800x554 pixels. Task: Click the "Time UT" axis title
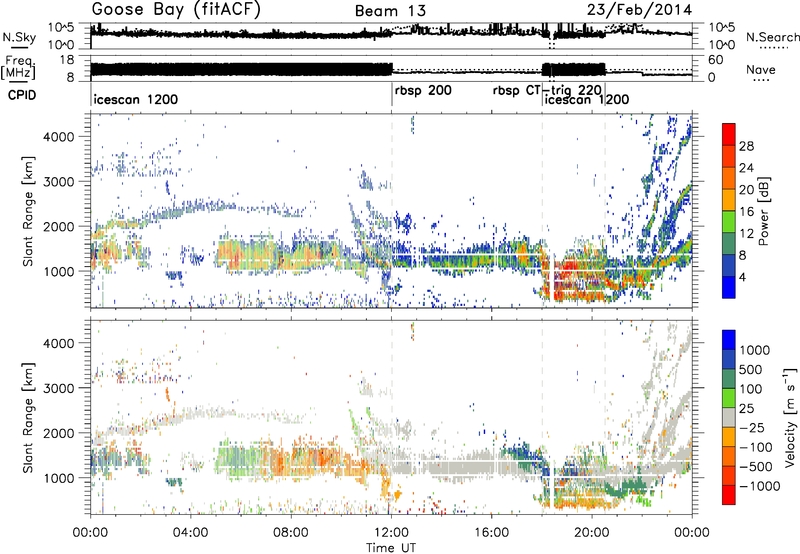(391, 548)
